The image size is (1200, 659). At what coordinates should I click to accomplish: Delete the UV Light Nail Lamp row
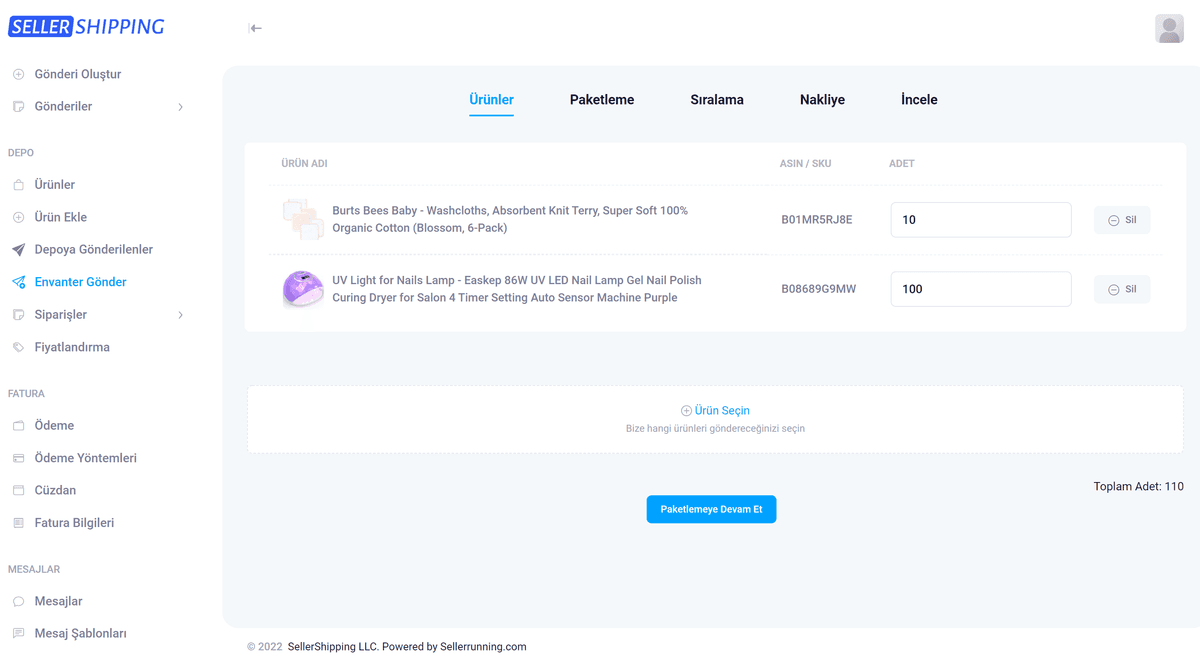tap(1121, 289)
